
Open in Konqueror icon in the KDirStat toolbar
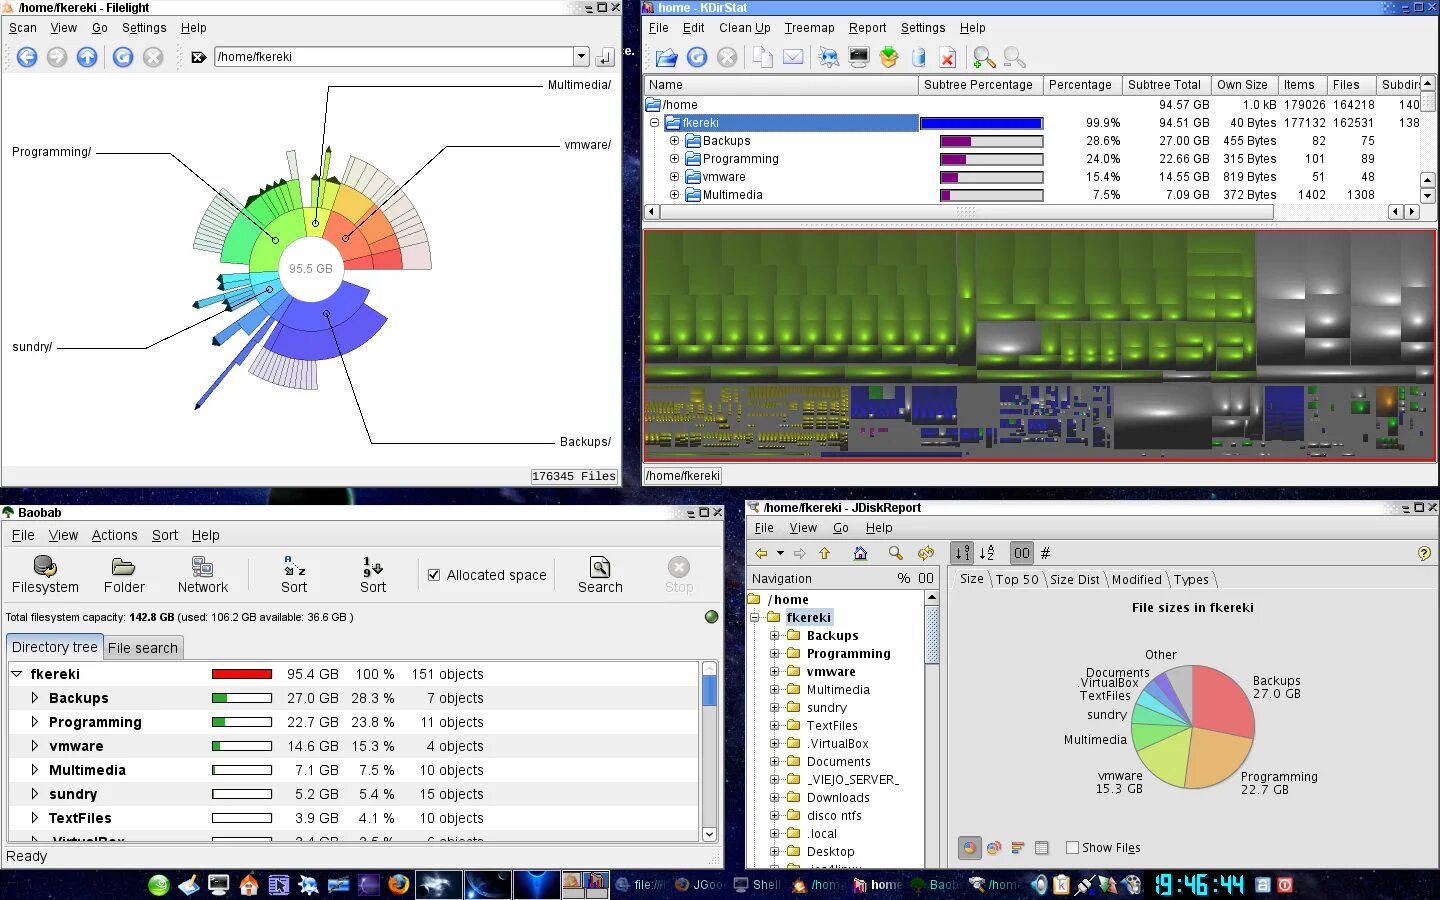pos(829,57)
